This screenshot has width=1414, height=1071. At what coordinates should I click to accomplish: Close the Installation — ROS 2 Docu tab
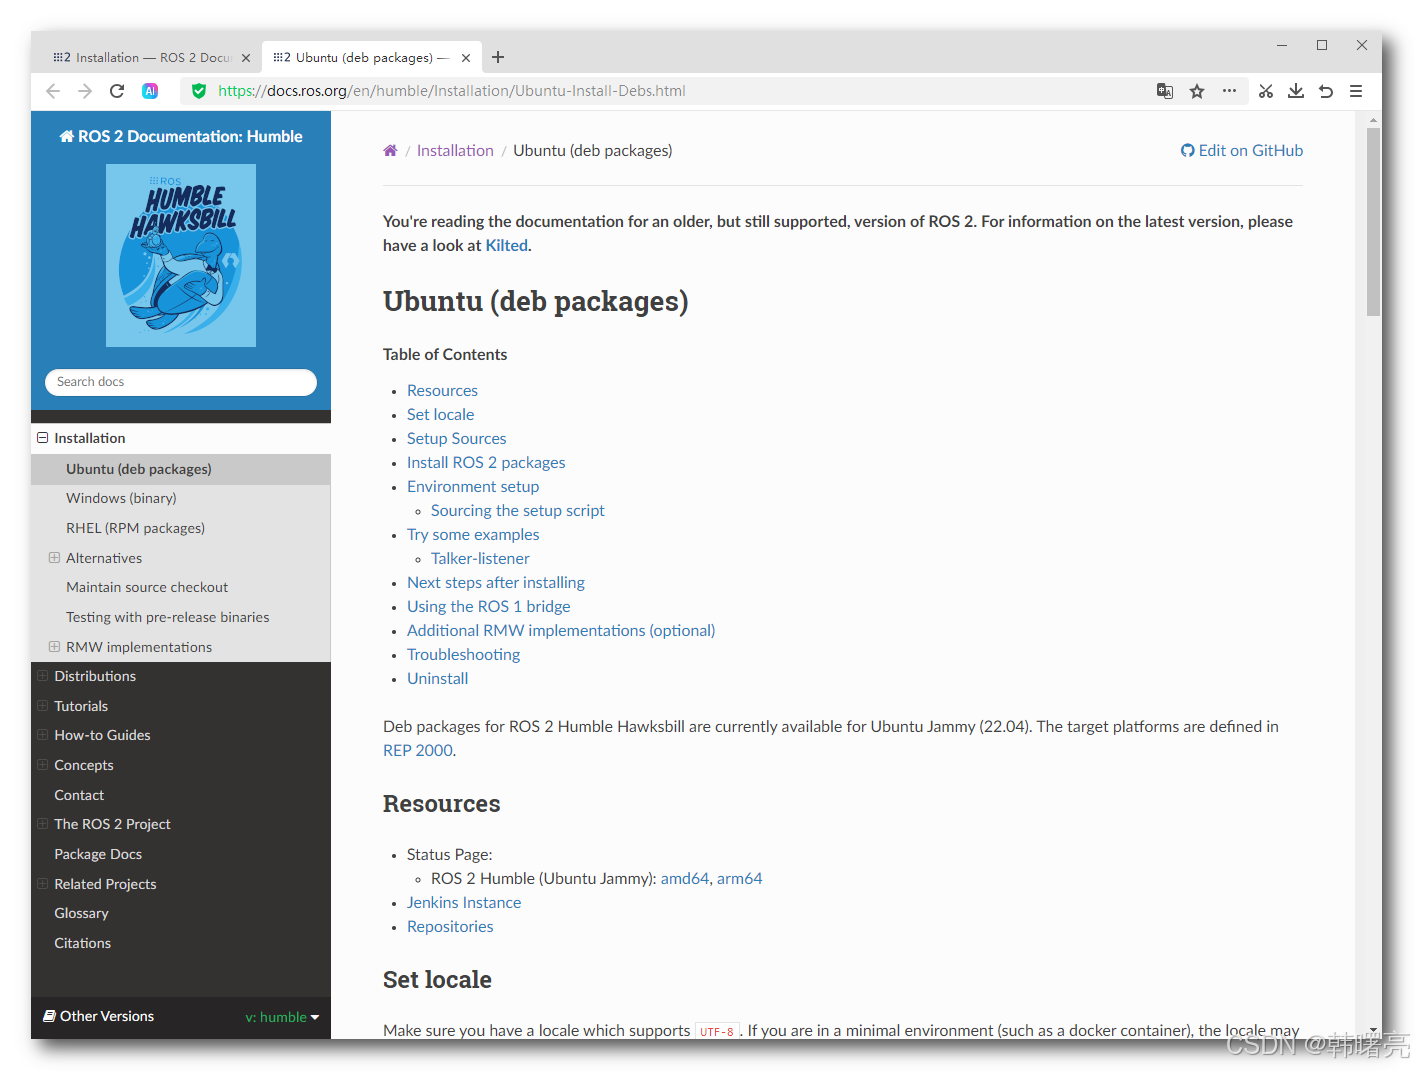246,58
